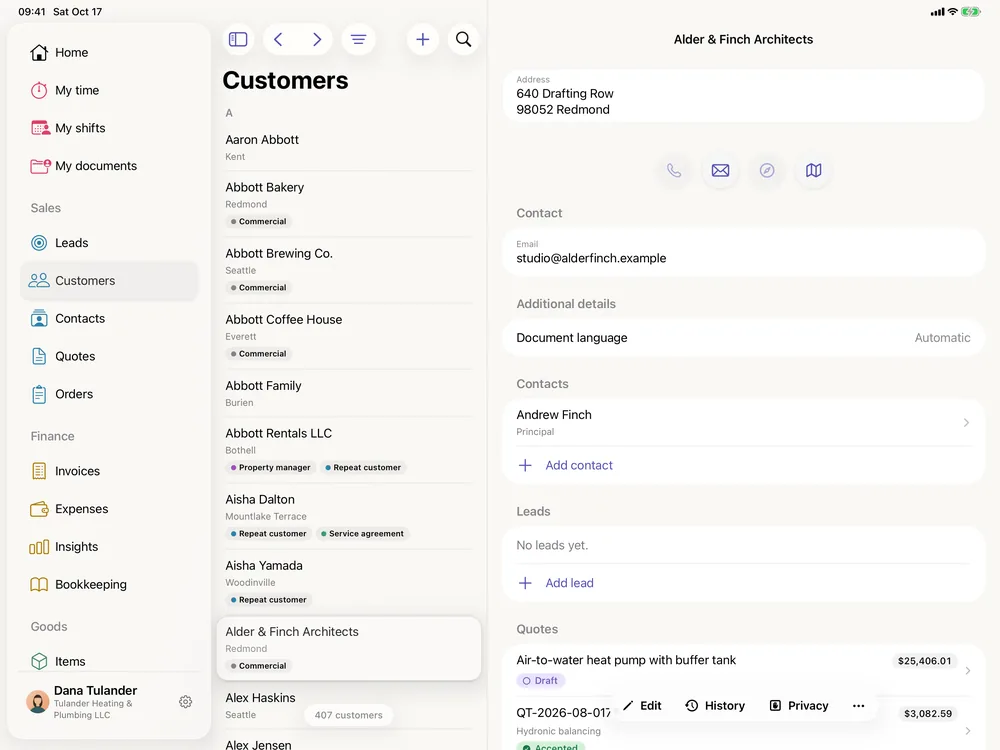Image resolution: width=1000 pixels, height=750 pixels.
Task: Open Items under Goods
Action: pos(110,661)
